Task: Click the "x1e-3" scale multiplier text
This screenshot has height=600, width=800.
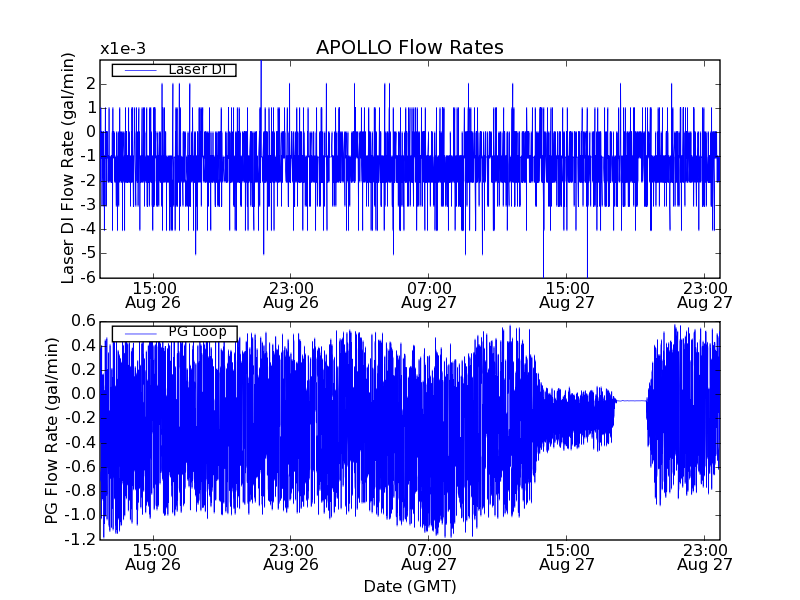Action: click(x=121, y=48)
